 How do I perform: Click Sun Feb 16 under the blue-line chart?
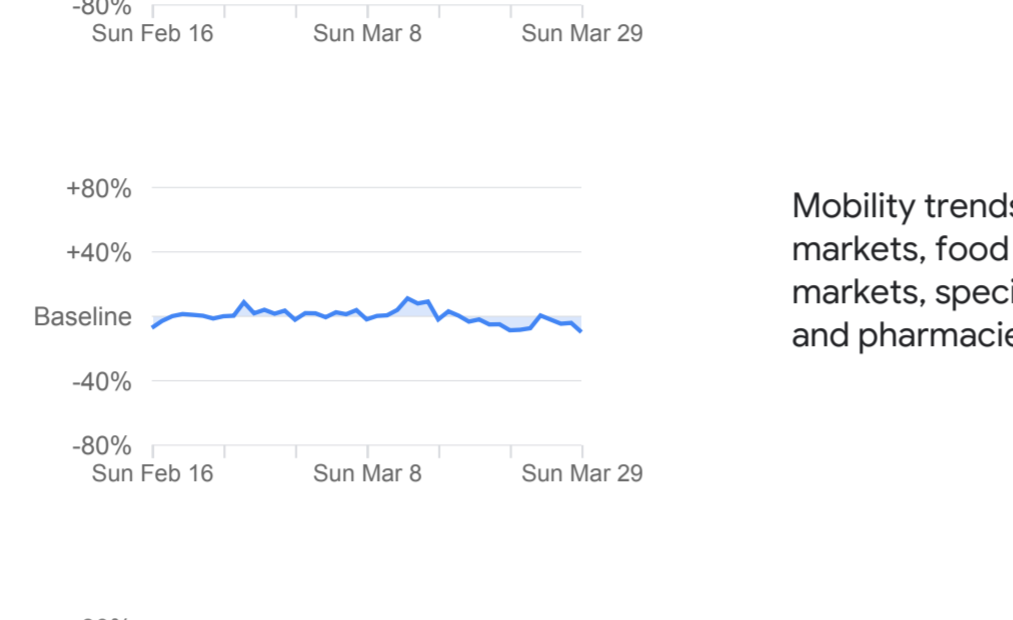152,473
